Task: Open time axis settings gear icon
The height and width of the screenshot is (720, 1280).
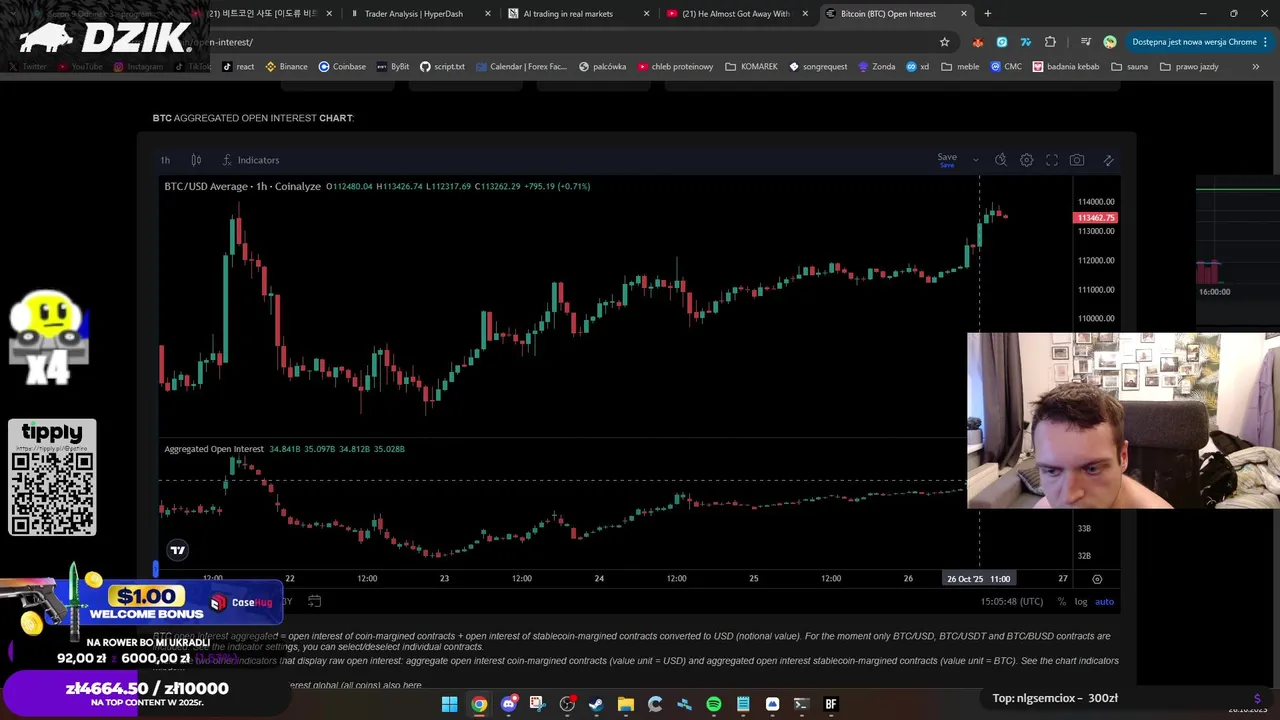Action: click(x=1097, y=579)
